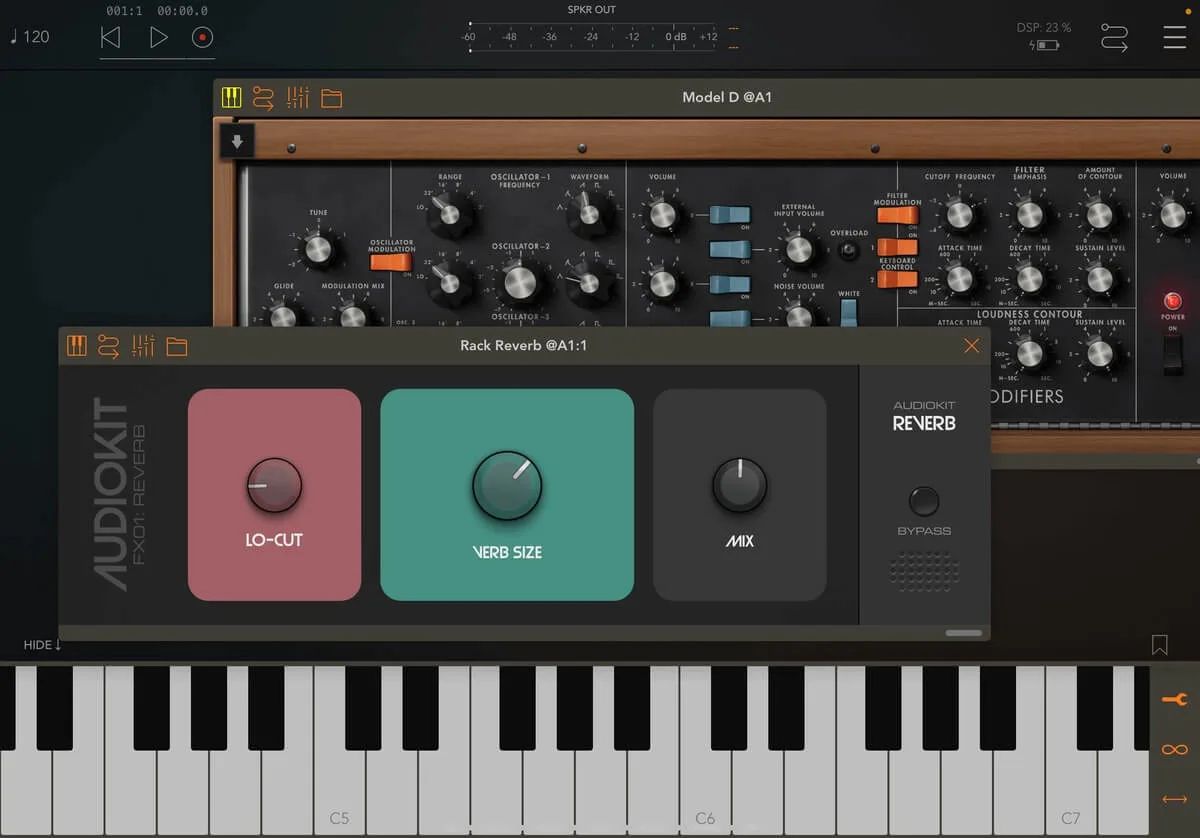This screenshot has height=838, width=1200.
Task: Click the filter Attack Time knob
Action: click(x=959, y=279)
